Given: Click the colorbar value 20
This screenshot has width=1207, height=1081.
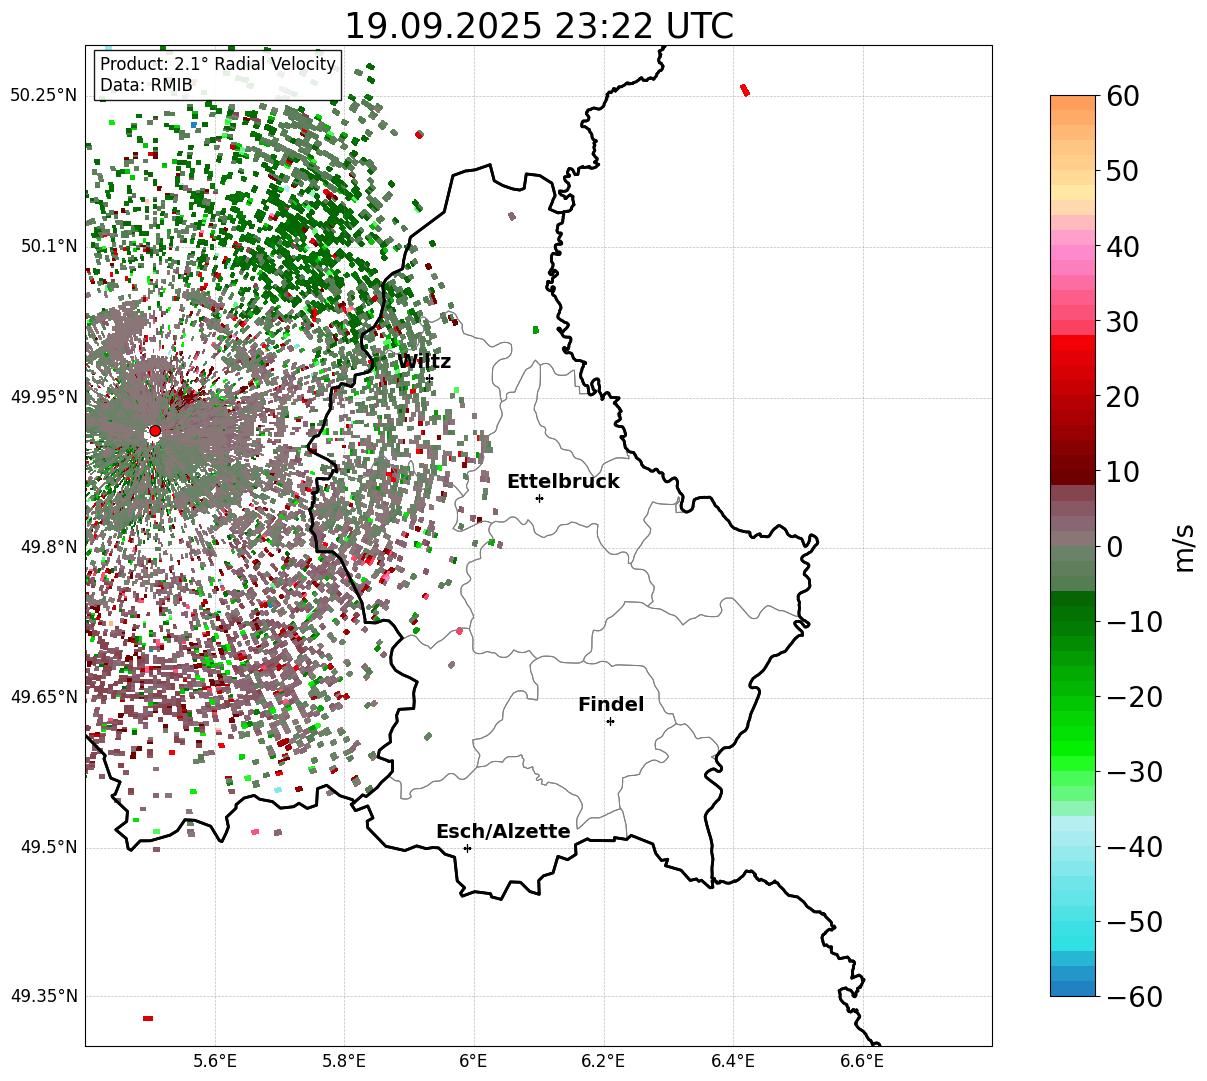Looking at the screenshot, I should point(1121,397).
